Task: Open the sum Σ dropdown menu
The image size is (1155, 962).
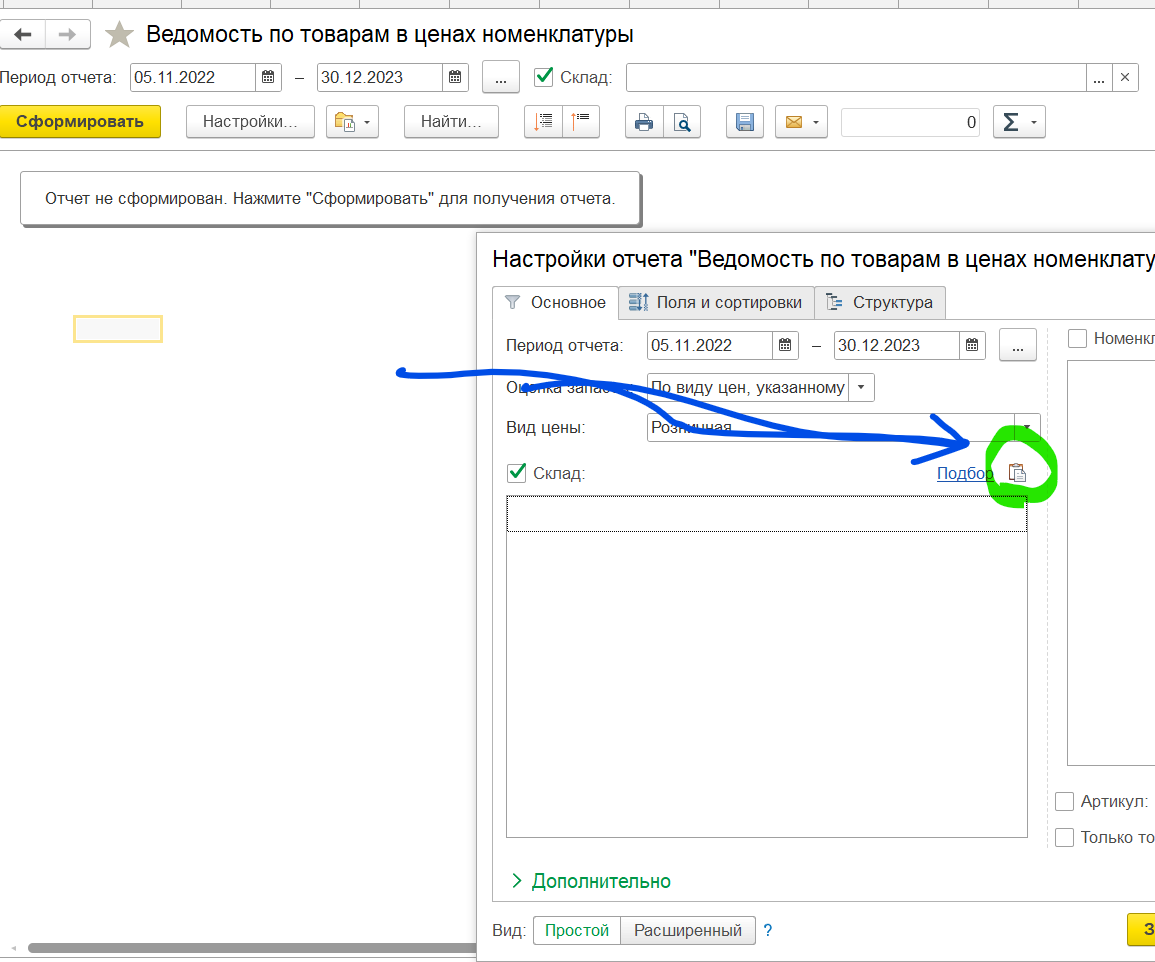Action: [x=1018, y=122]
